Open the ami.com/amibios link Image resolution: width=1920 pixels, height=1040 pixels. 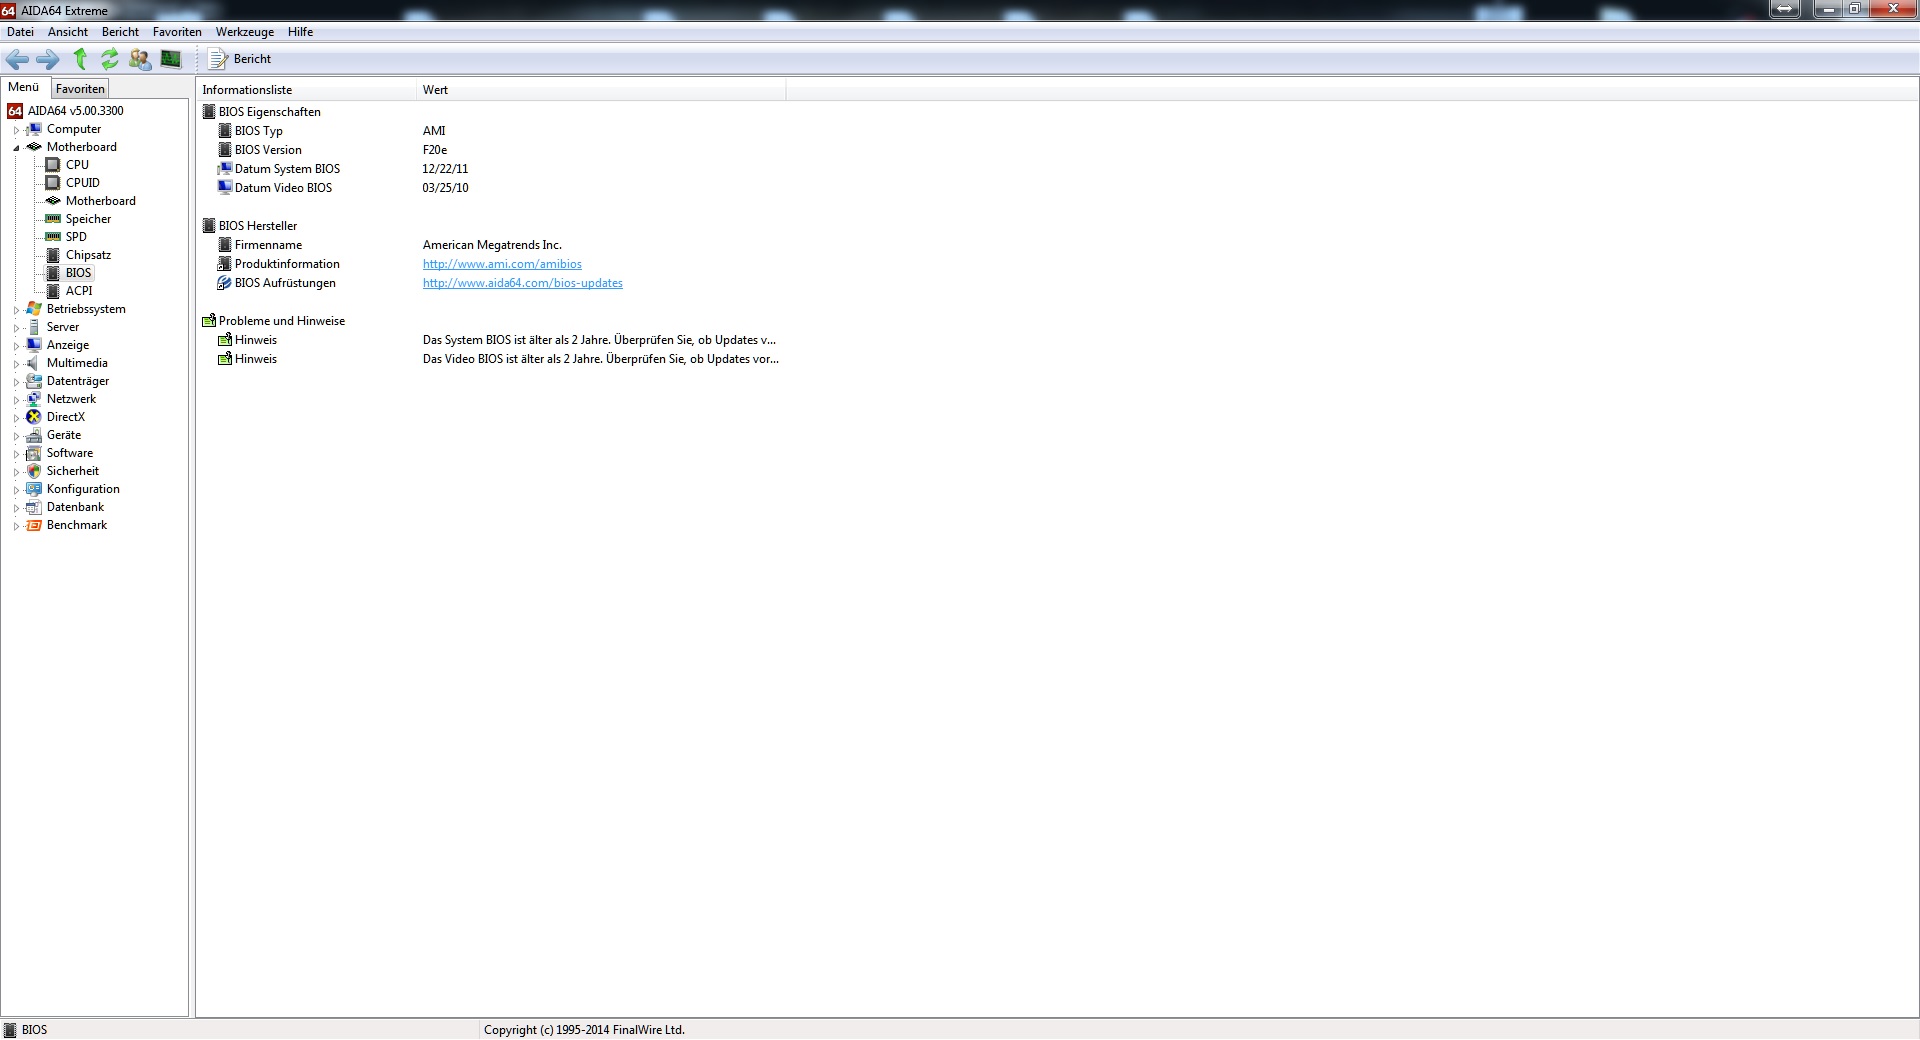(502, 264)
